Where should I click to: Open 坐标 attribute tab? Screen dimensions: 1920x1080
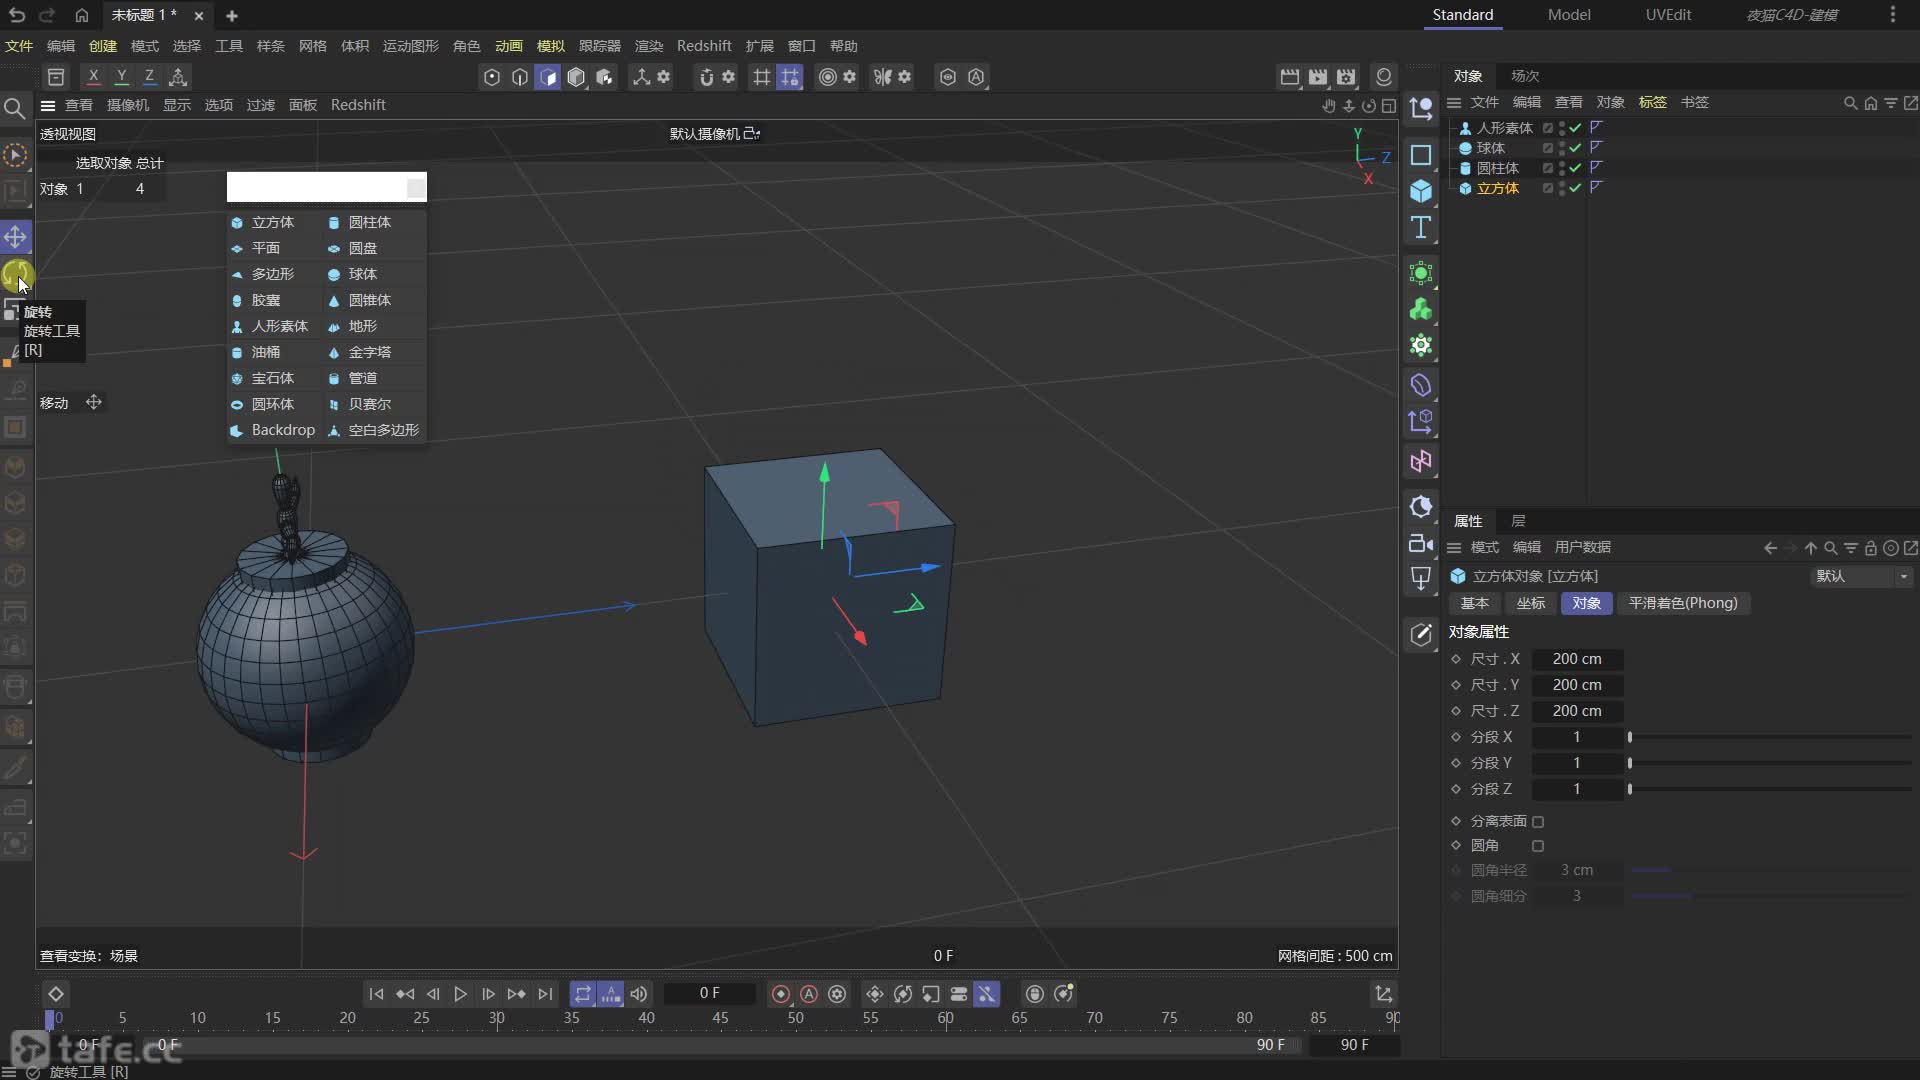(x=1530, y=603)
